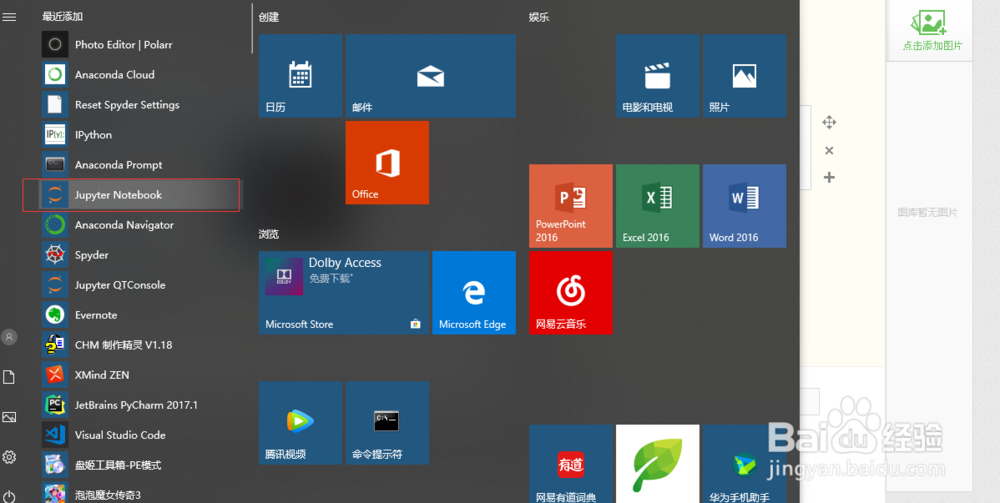The image size is (1000, 503).
Task: Click the 最近添加 list header
Action: [62, 17]
